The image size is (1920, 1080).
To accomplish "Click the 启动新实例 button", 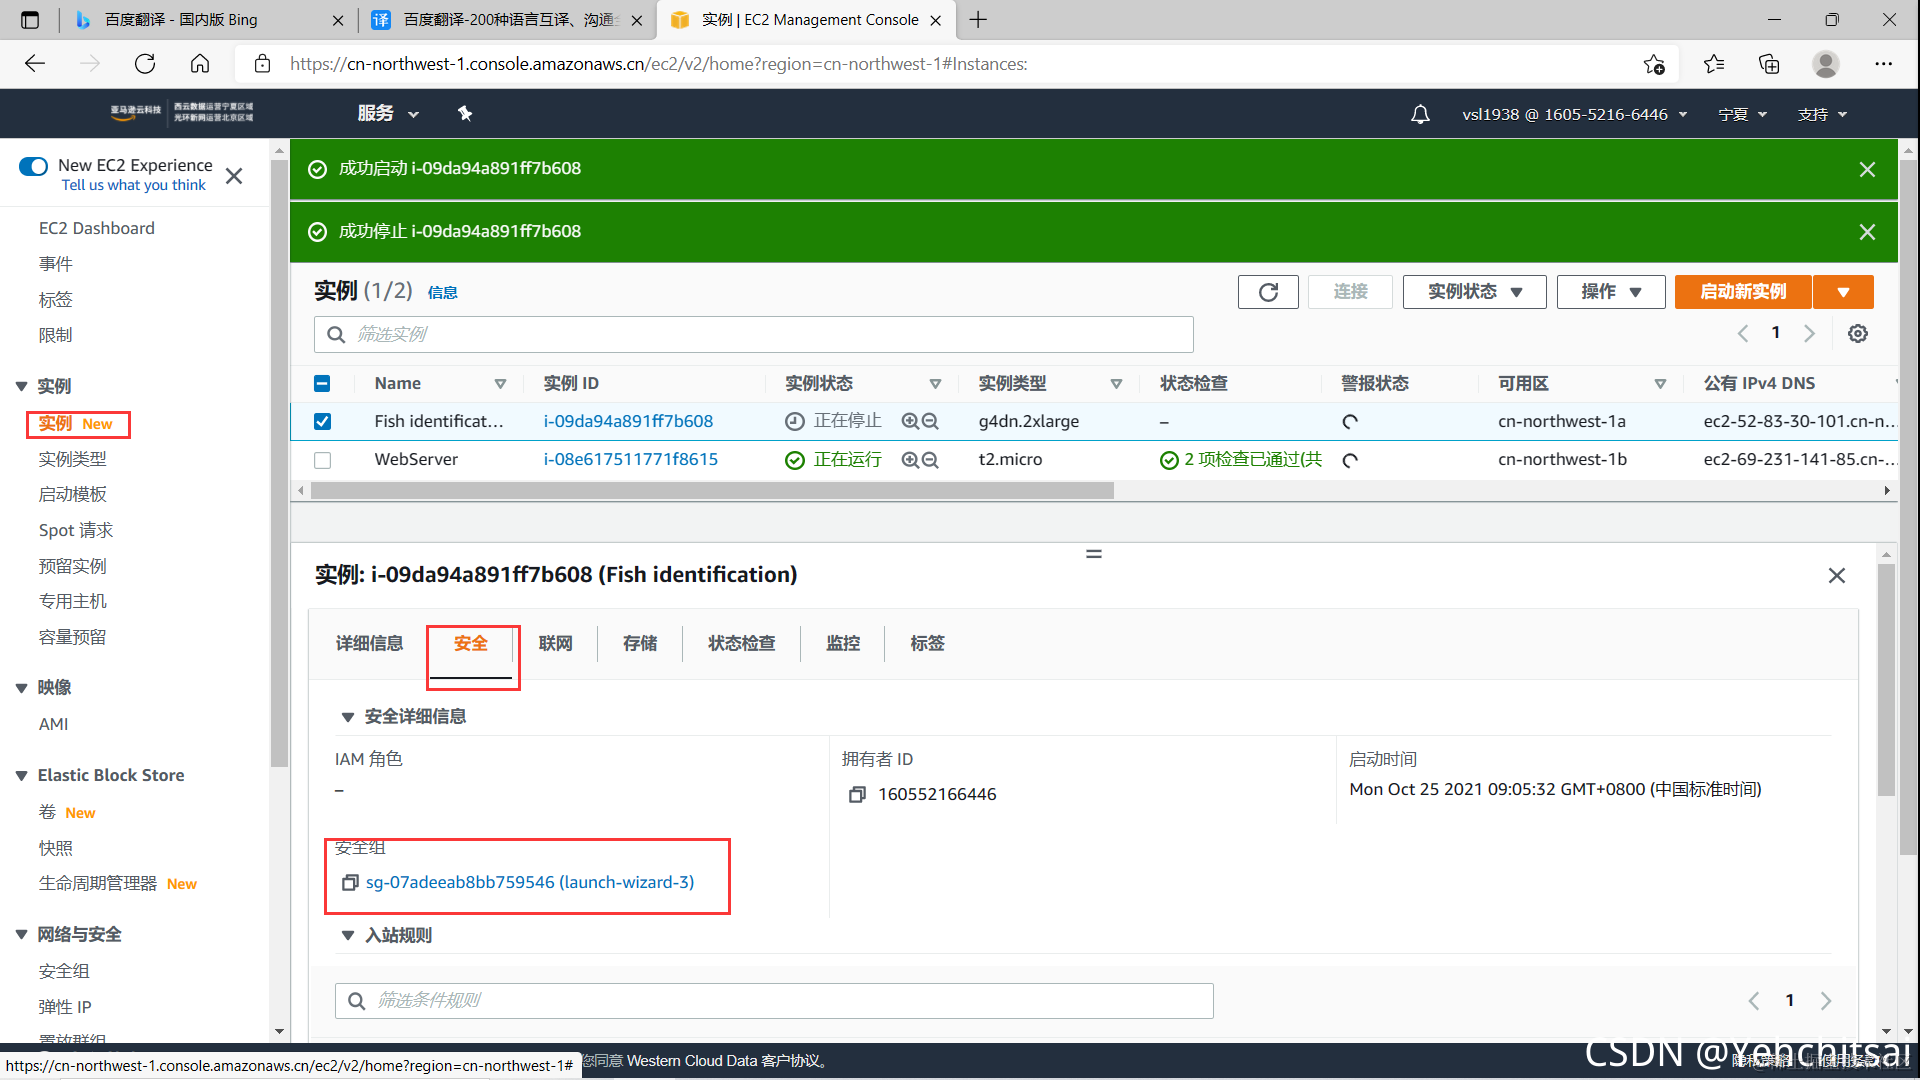I will (x=1742, y=292).
